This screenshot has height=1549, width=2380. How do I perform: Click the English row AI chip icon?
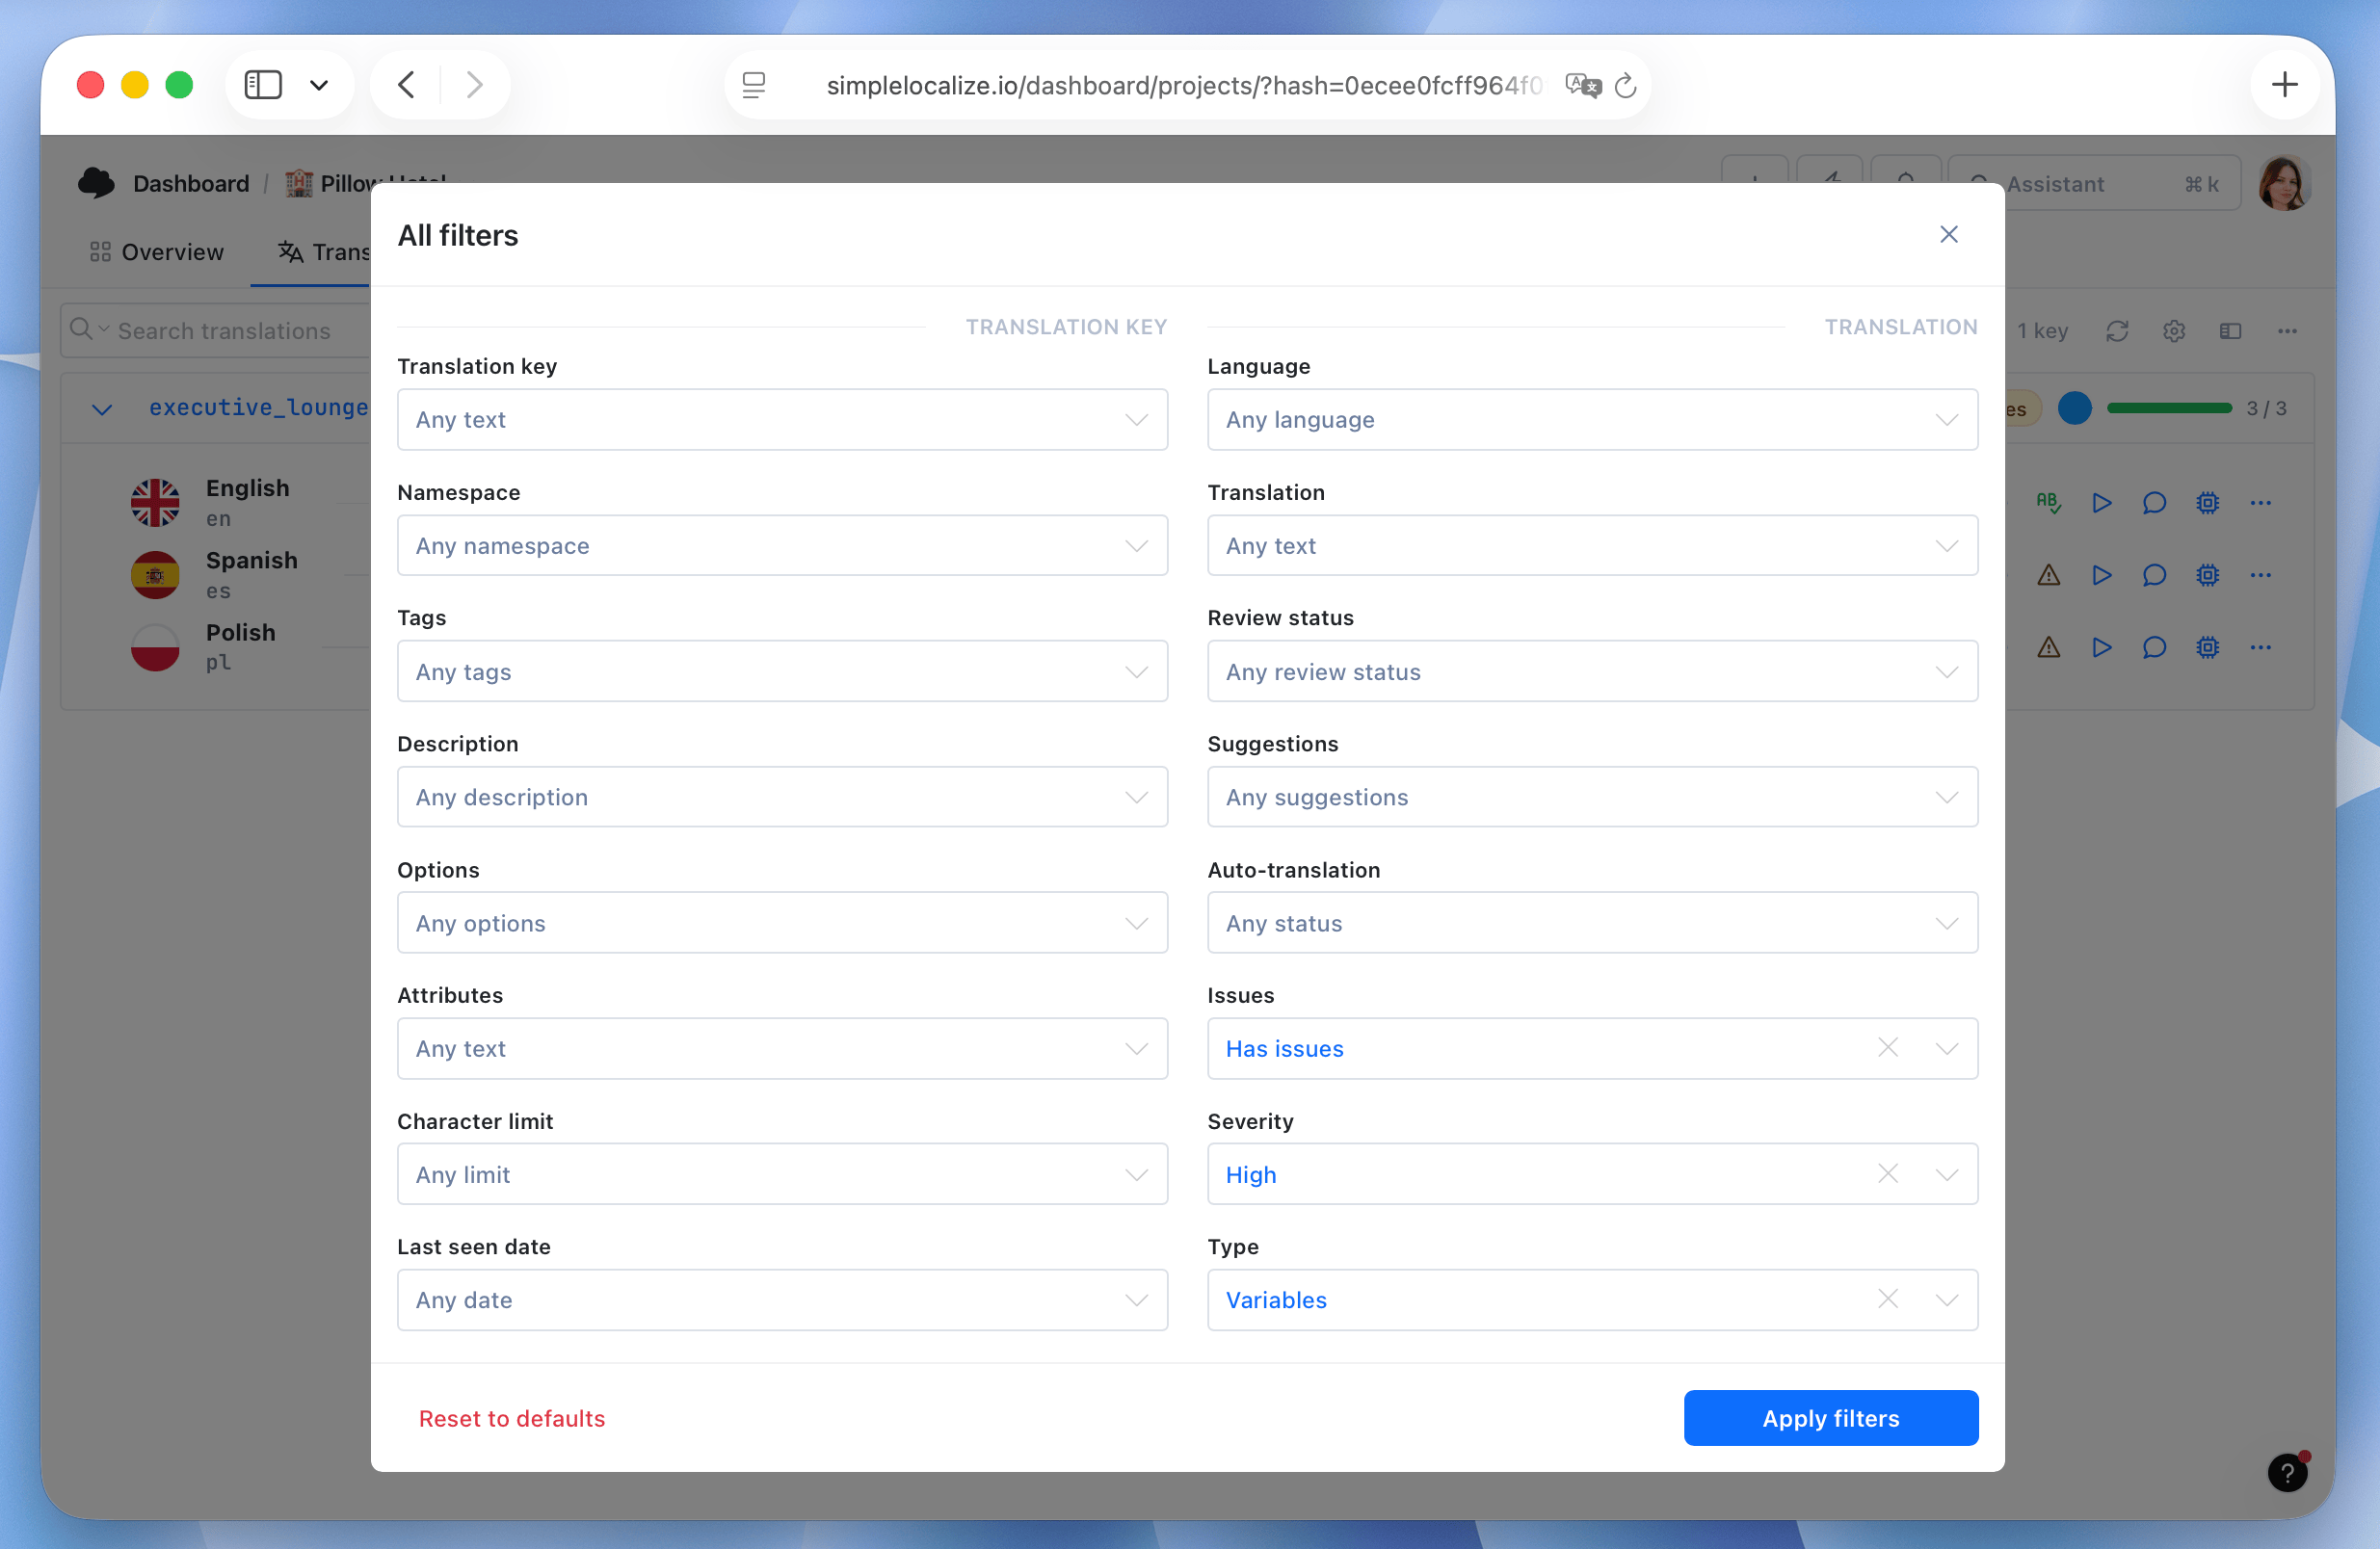coord(2207,502)
